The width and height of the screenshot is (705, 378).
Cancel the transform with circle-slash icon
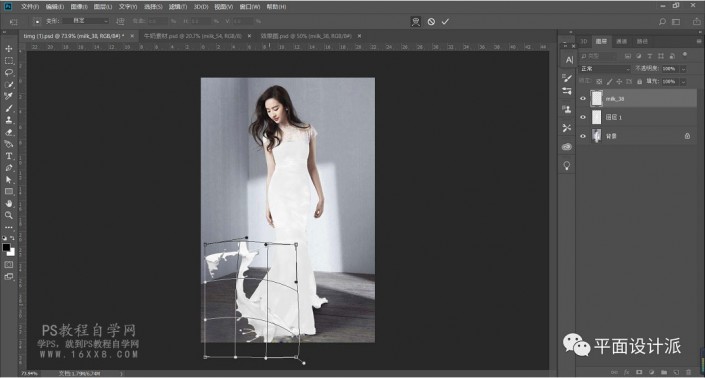click(431, 22)
